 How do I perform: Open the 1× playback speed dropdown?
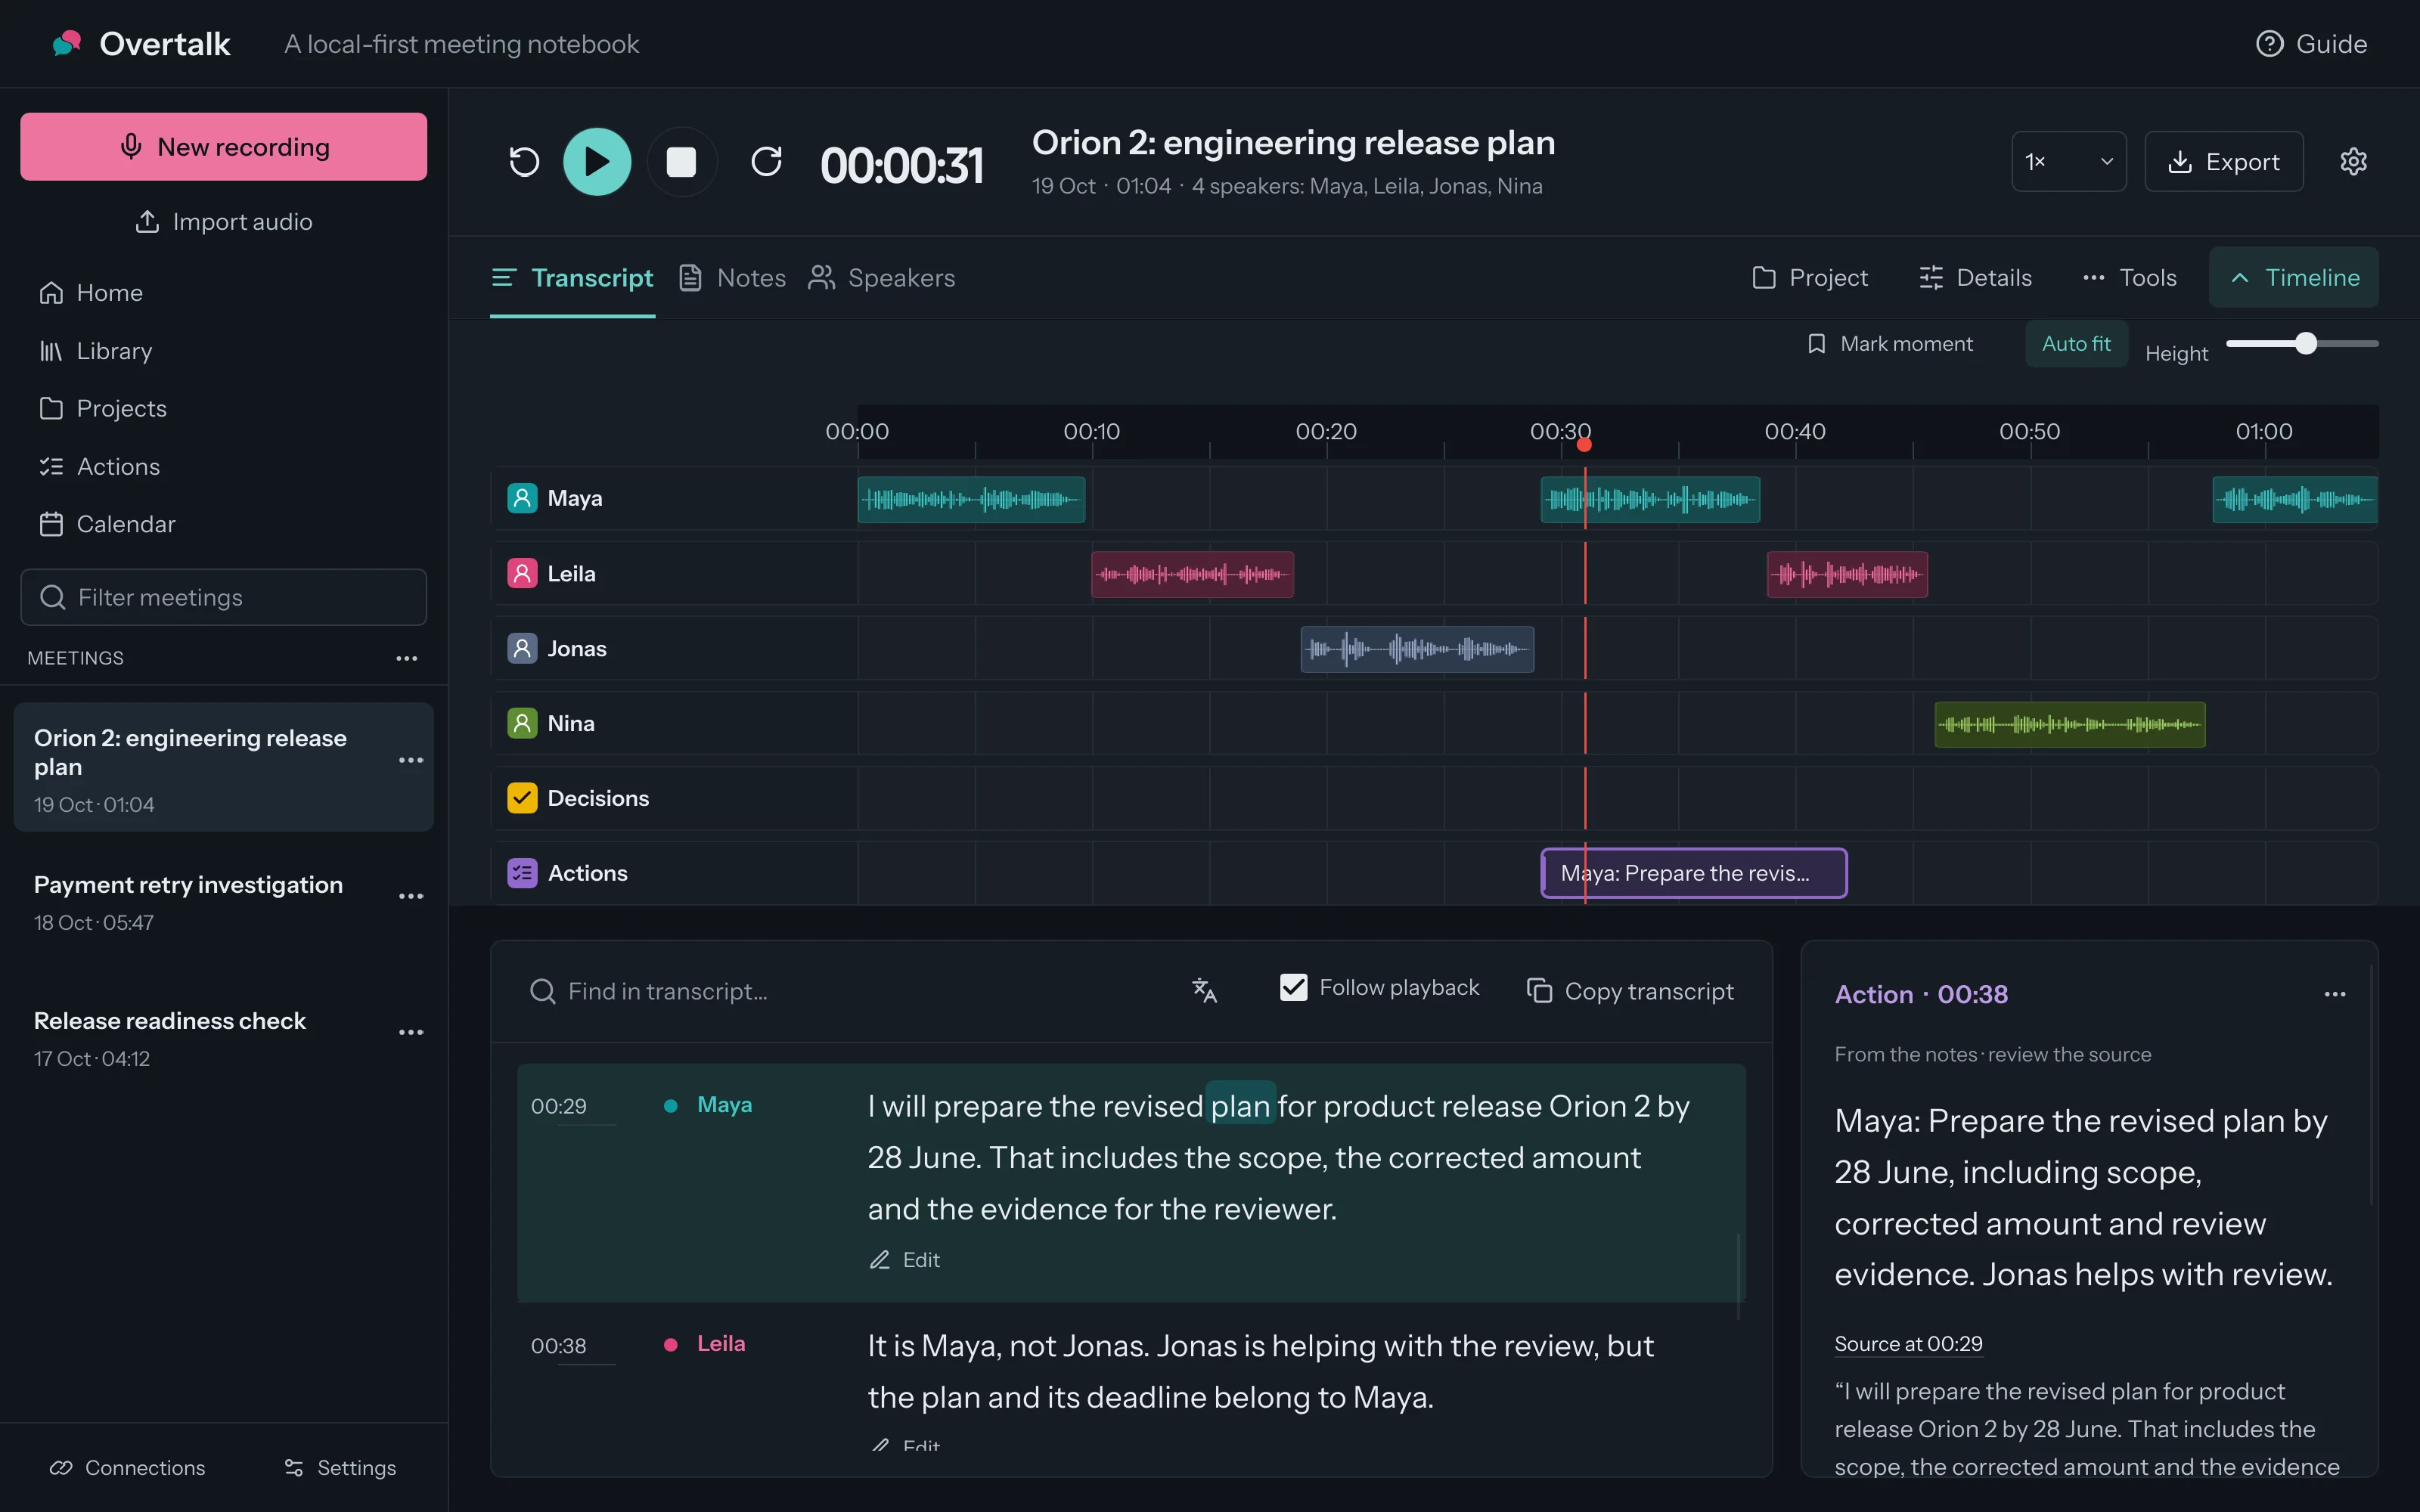[x=2068, y=161]
